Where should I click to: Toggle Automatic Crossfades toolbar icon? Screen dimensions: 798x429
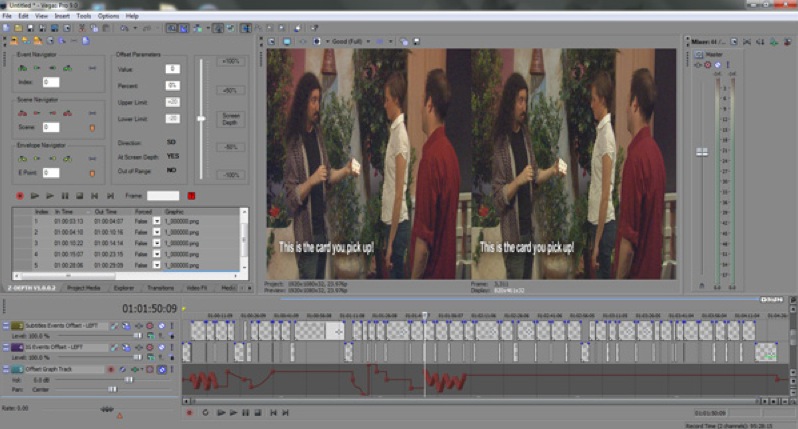click(183, 28)
